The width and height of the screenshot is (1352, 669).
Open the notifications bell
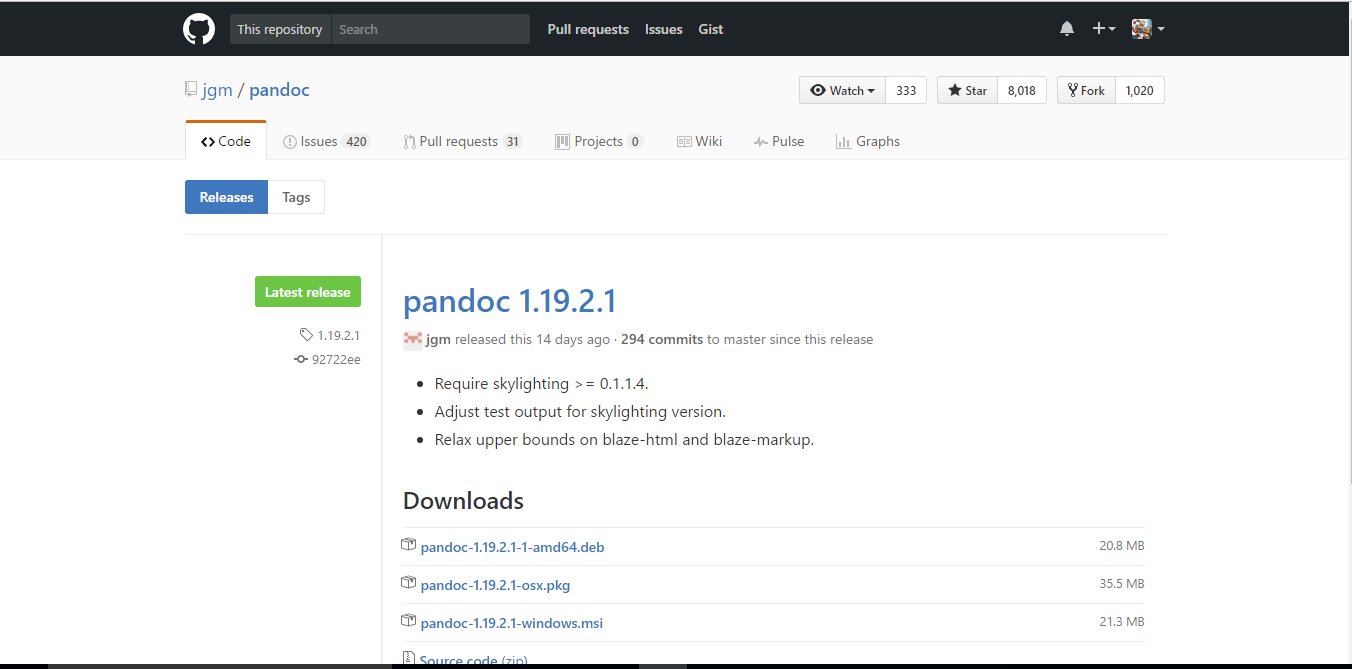pos(1067,29)
